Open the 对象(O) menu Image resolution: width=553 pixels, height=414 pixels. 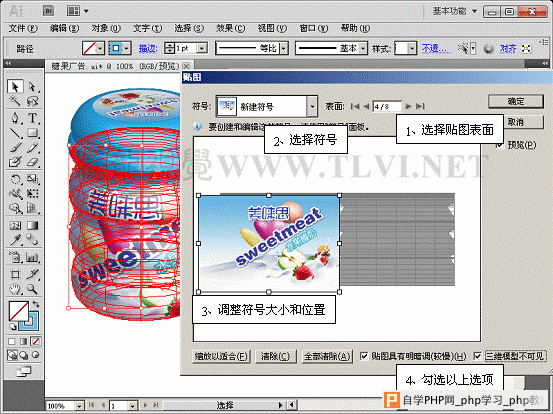click(x=106, y=28)
